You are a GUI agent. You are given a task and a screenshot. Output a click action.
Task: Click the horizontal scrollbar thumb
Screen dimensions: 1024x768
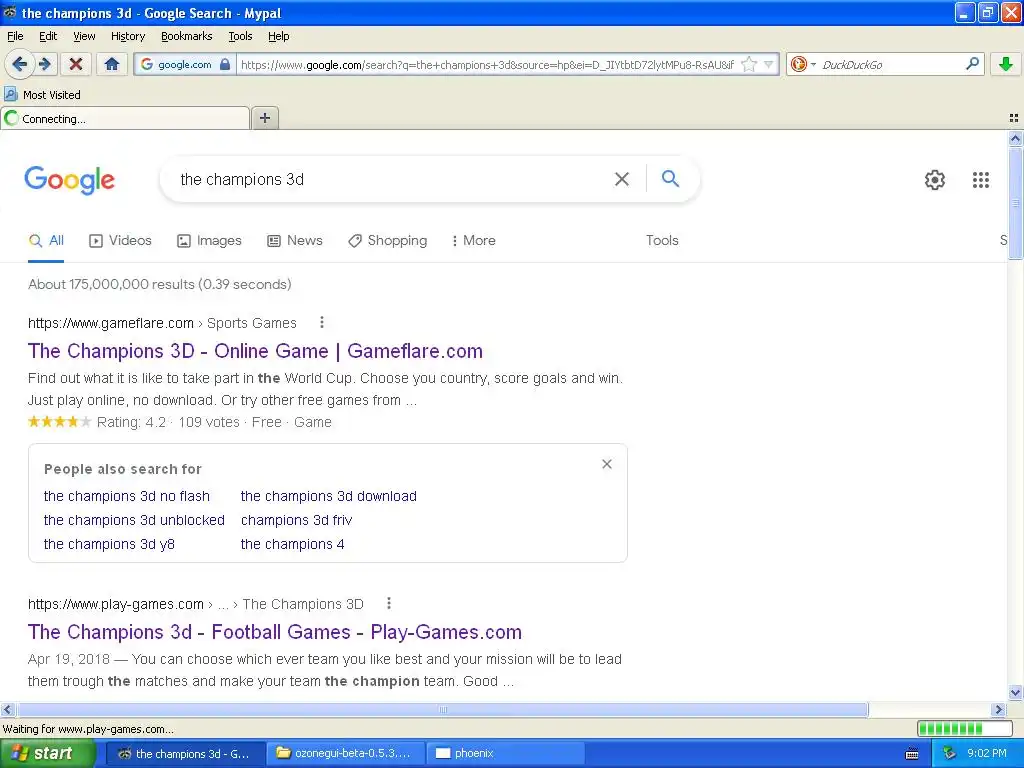click(442, 709)
